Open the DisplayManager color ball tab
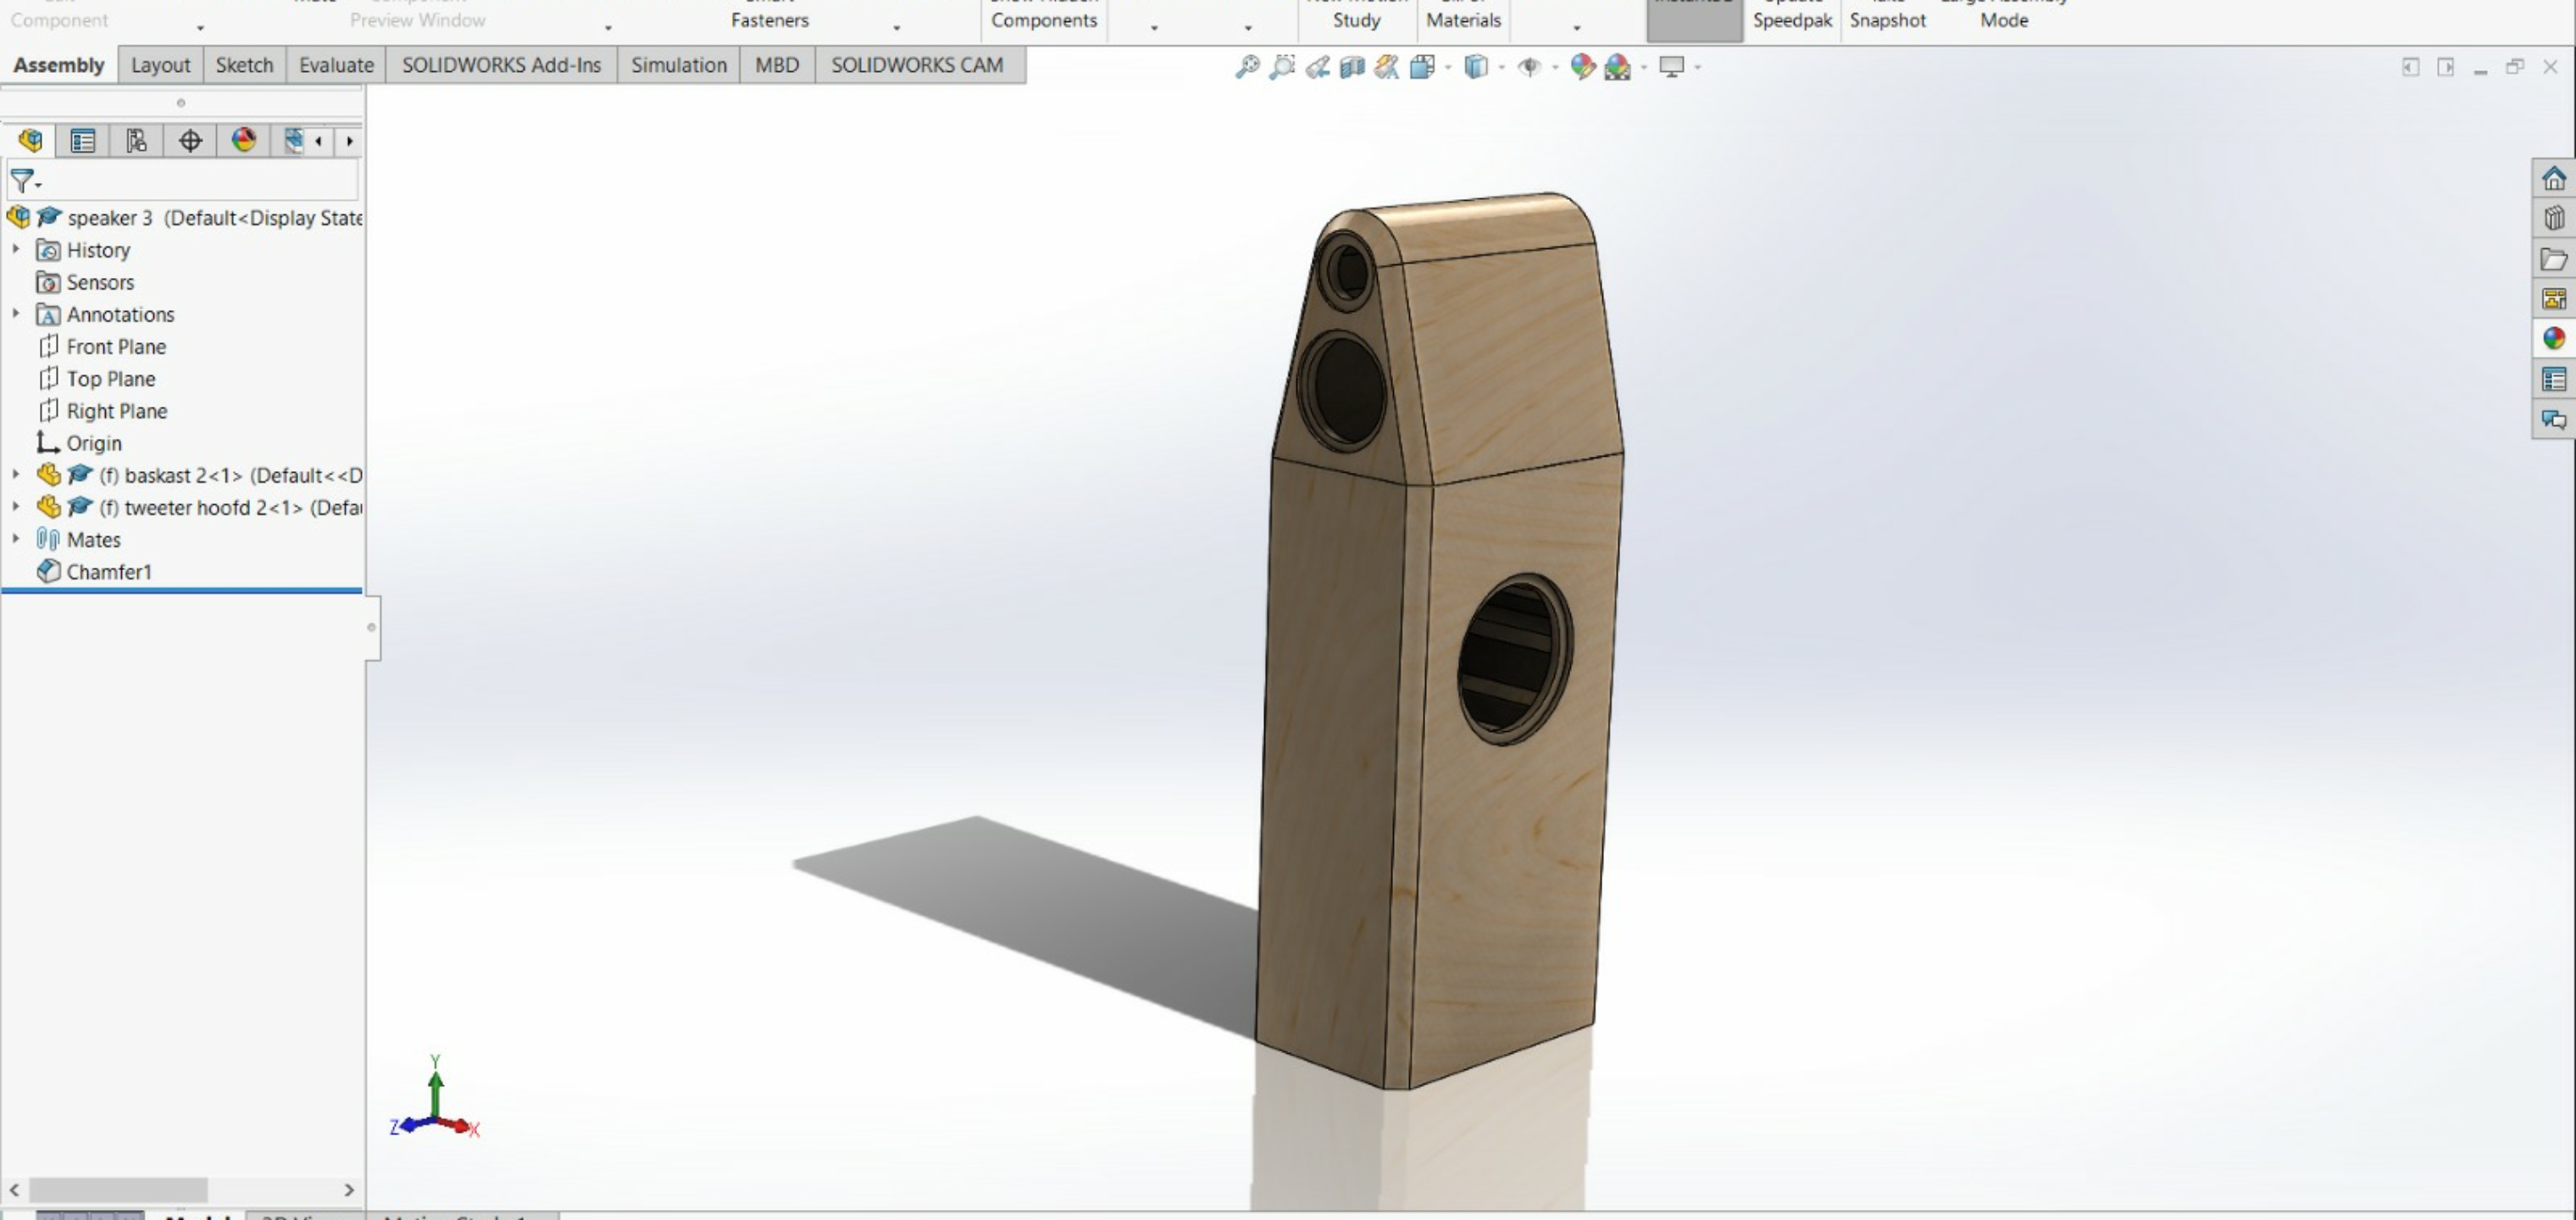2576x1220 pixels. point(243,141)
